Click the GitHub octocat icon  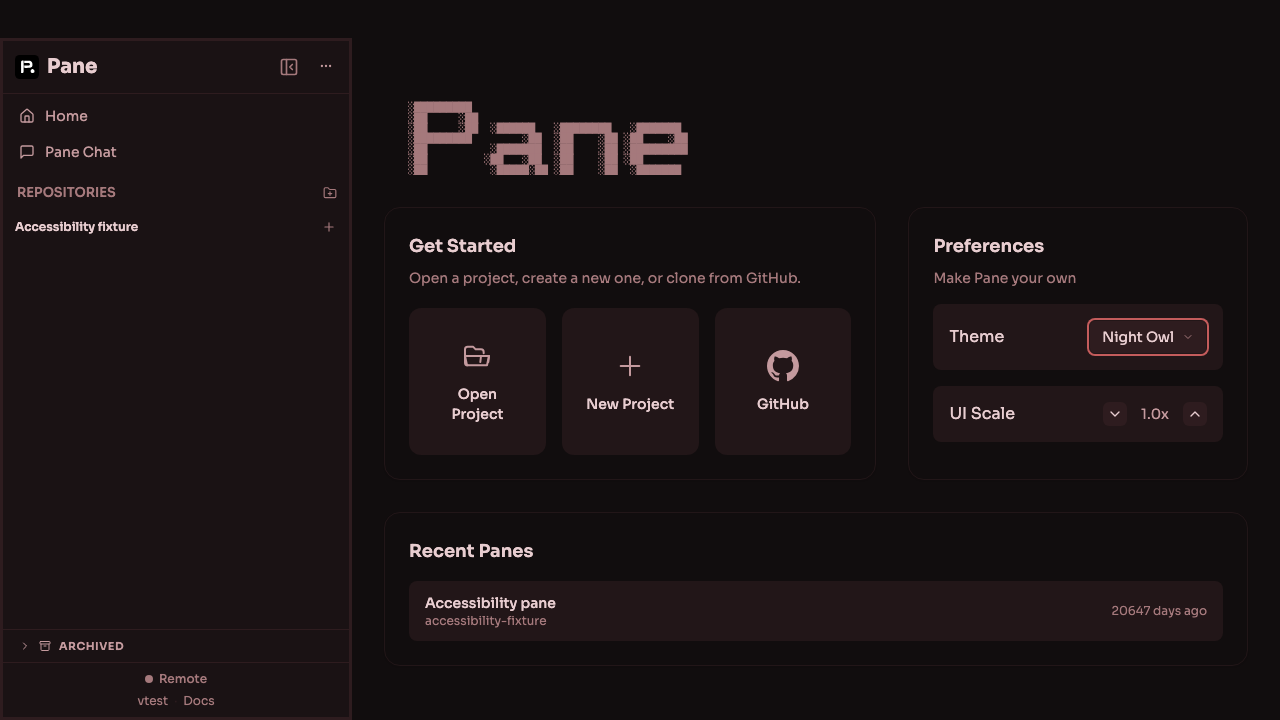coord(783,366)
